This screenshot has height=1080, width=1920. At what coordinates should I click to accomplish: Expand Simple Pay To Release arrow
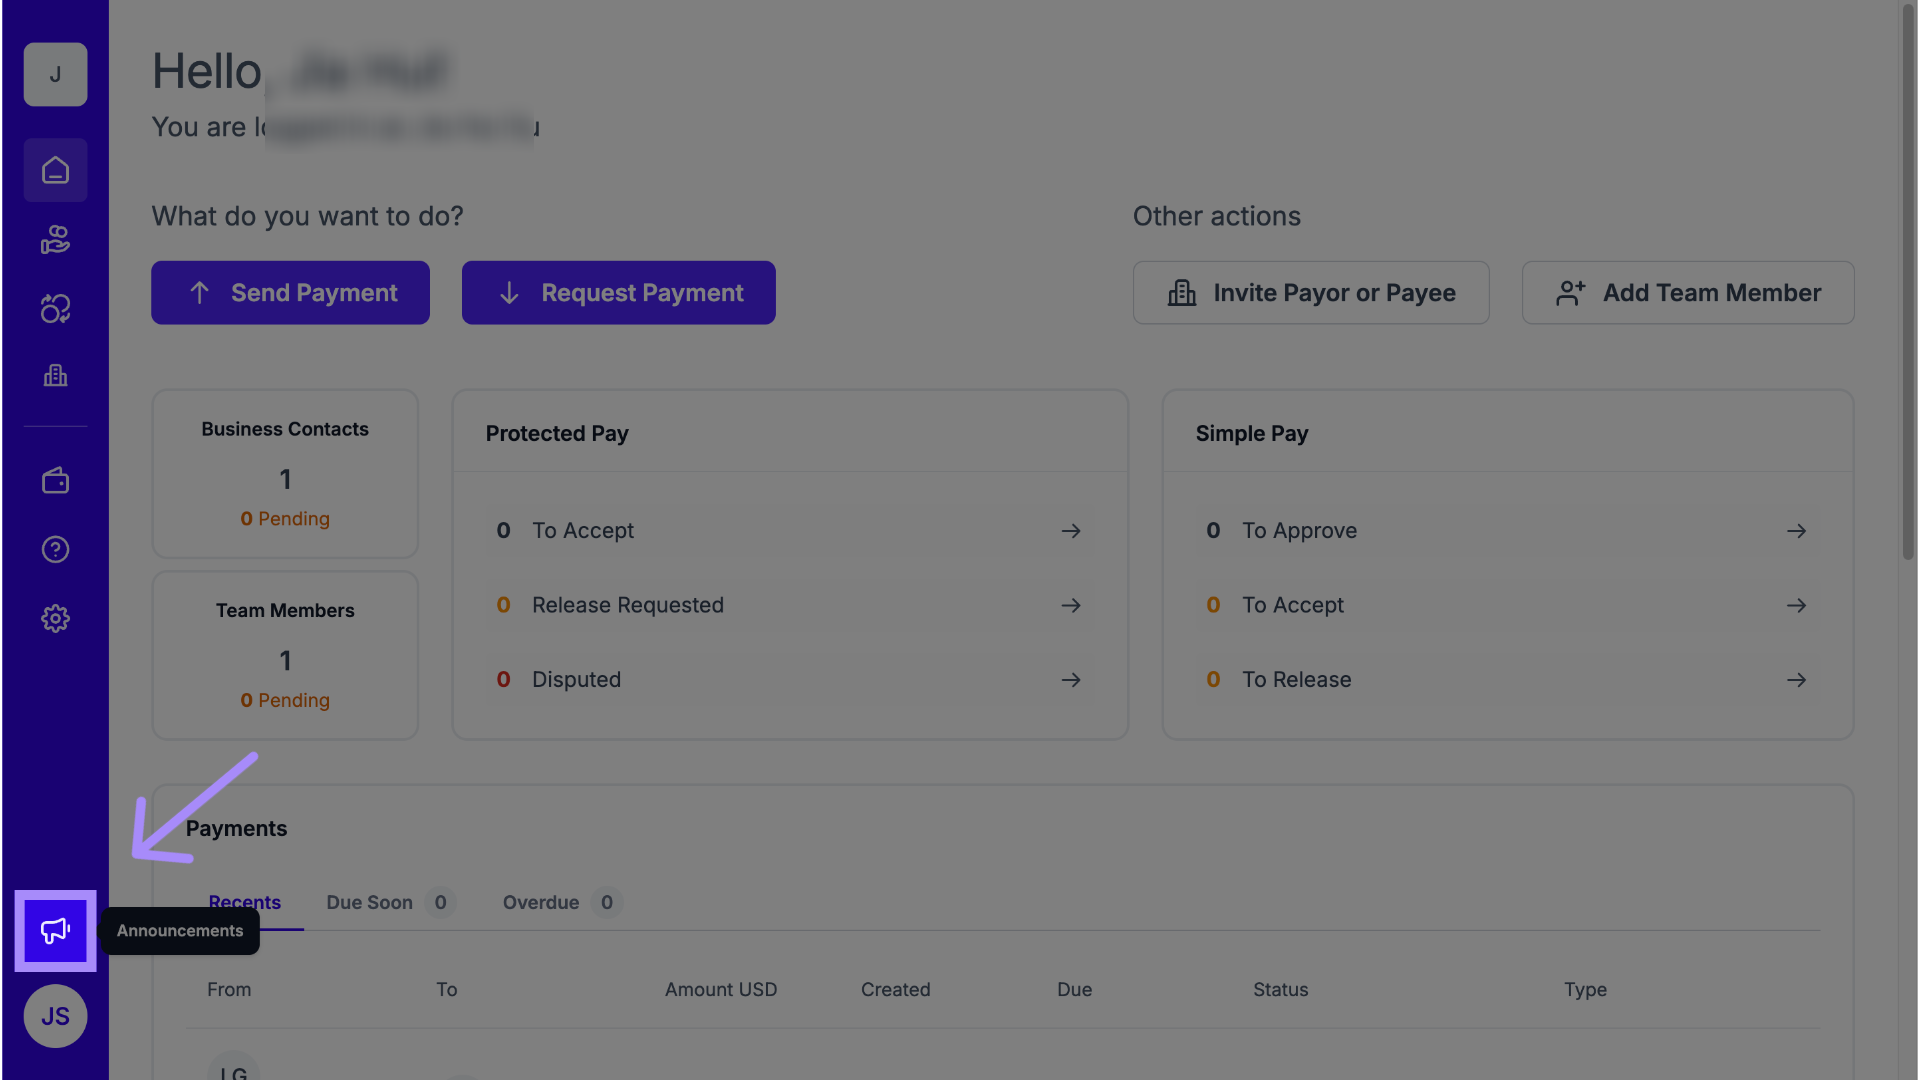(x=1796, y=680)
